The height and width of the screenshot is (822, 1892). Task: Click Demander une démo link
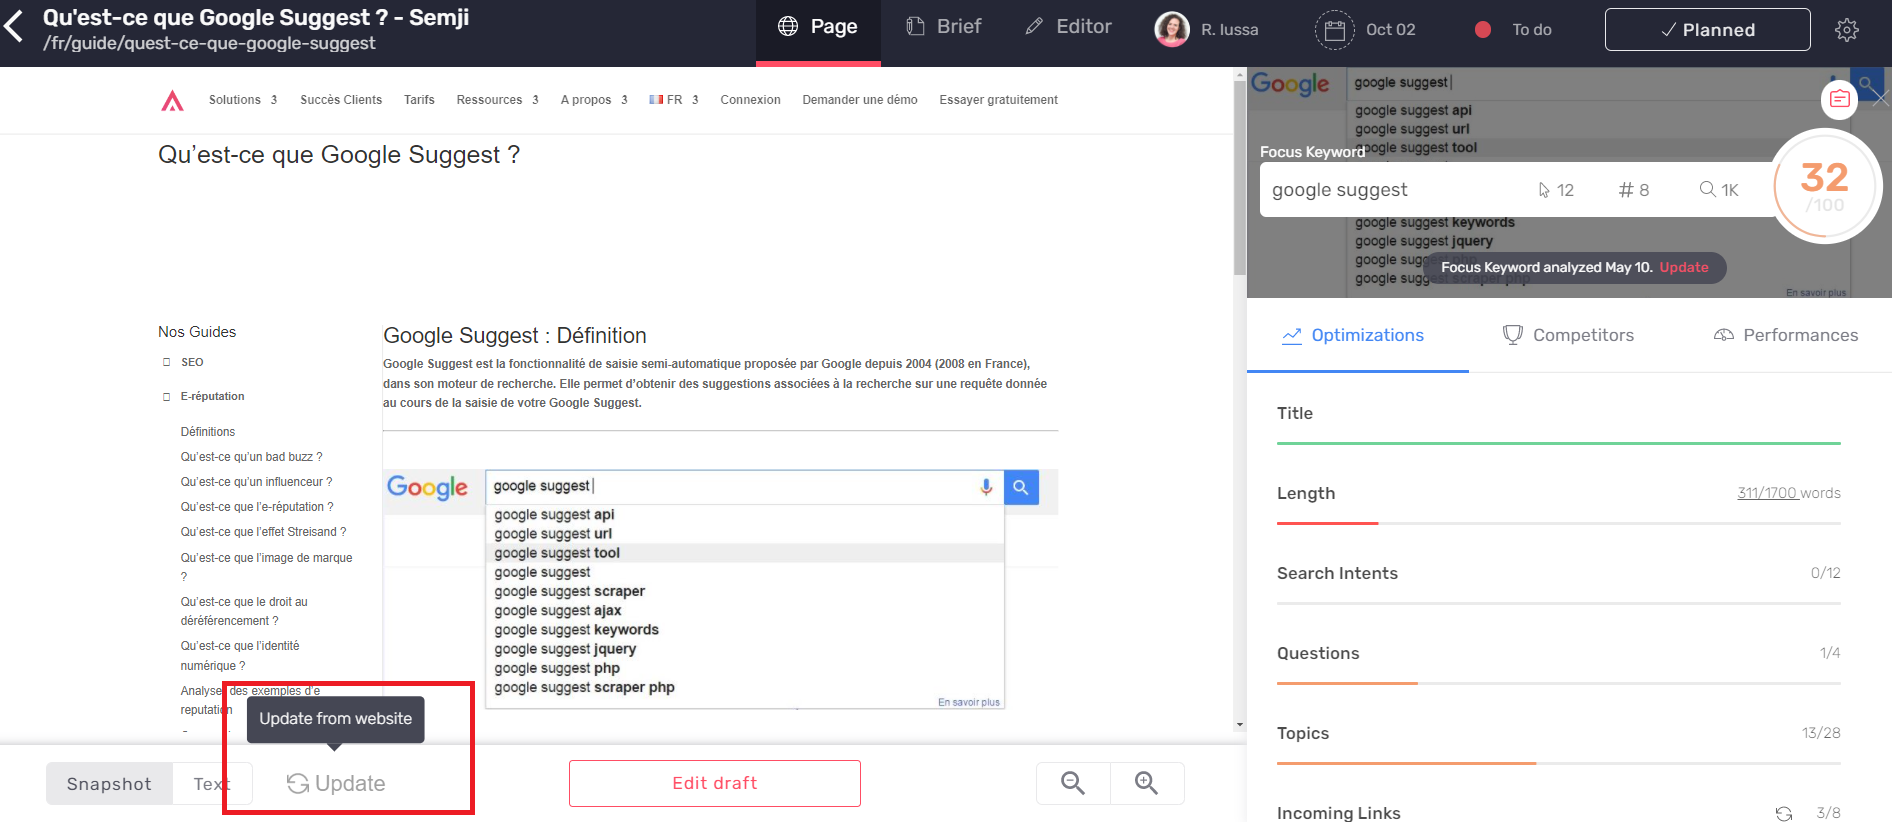[x=860, y=100]
